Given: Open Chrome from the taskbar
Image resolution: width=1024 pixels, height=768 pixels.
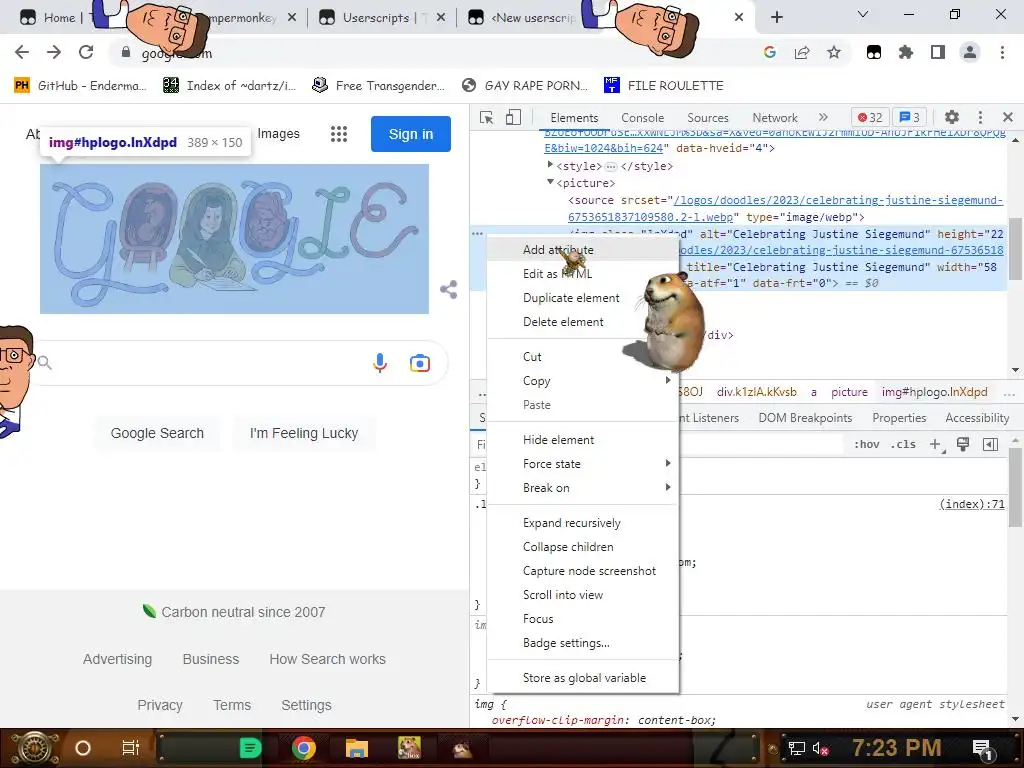Looking at the screenshot, I should [304, 748].
